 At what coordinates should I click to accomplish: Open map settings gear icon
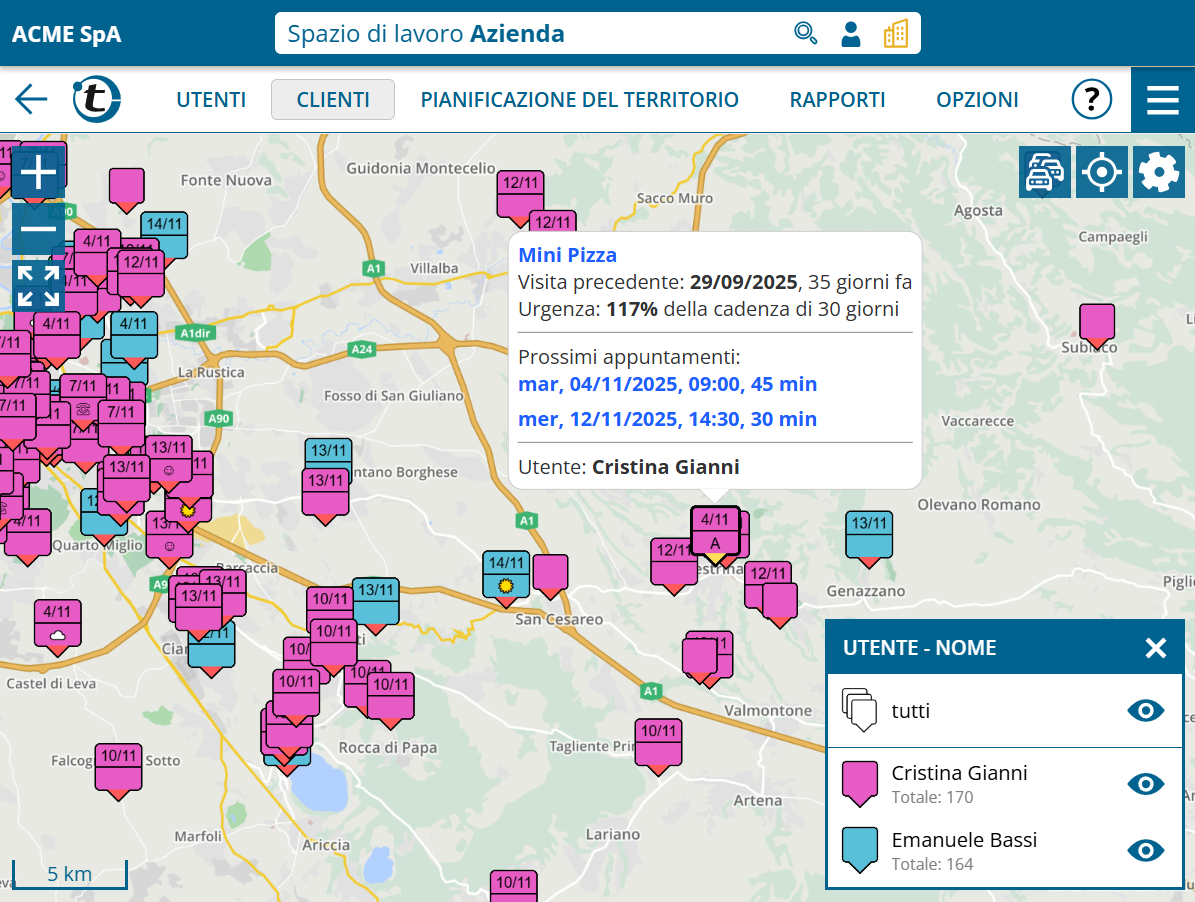[x=1158, y=172]
